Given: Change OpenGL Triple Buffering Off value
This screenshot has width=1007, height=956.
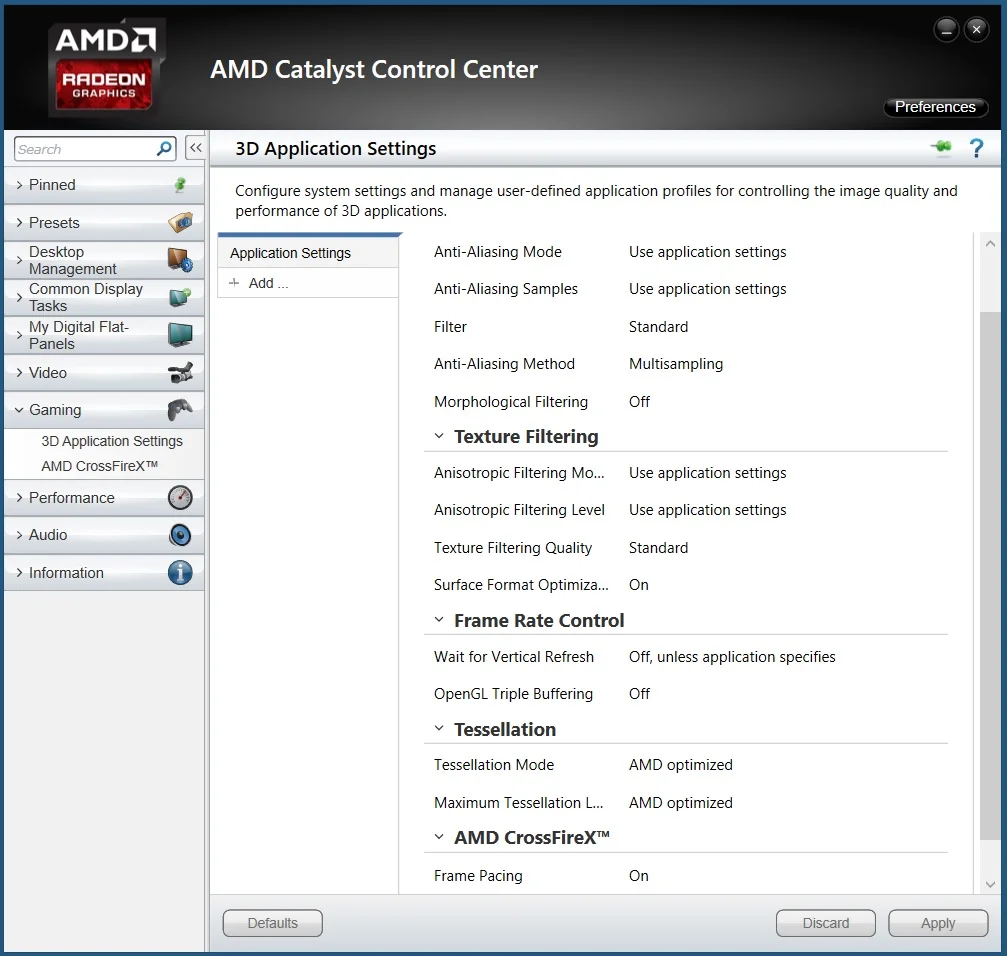Looking at the screenshot, I should [640, 694].
